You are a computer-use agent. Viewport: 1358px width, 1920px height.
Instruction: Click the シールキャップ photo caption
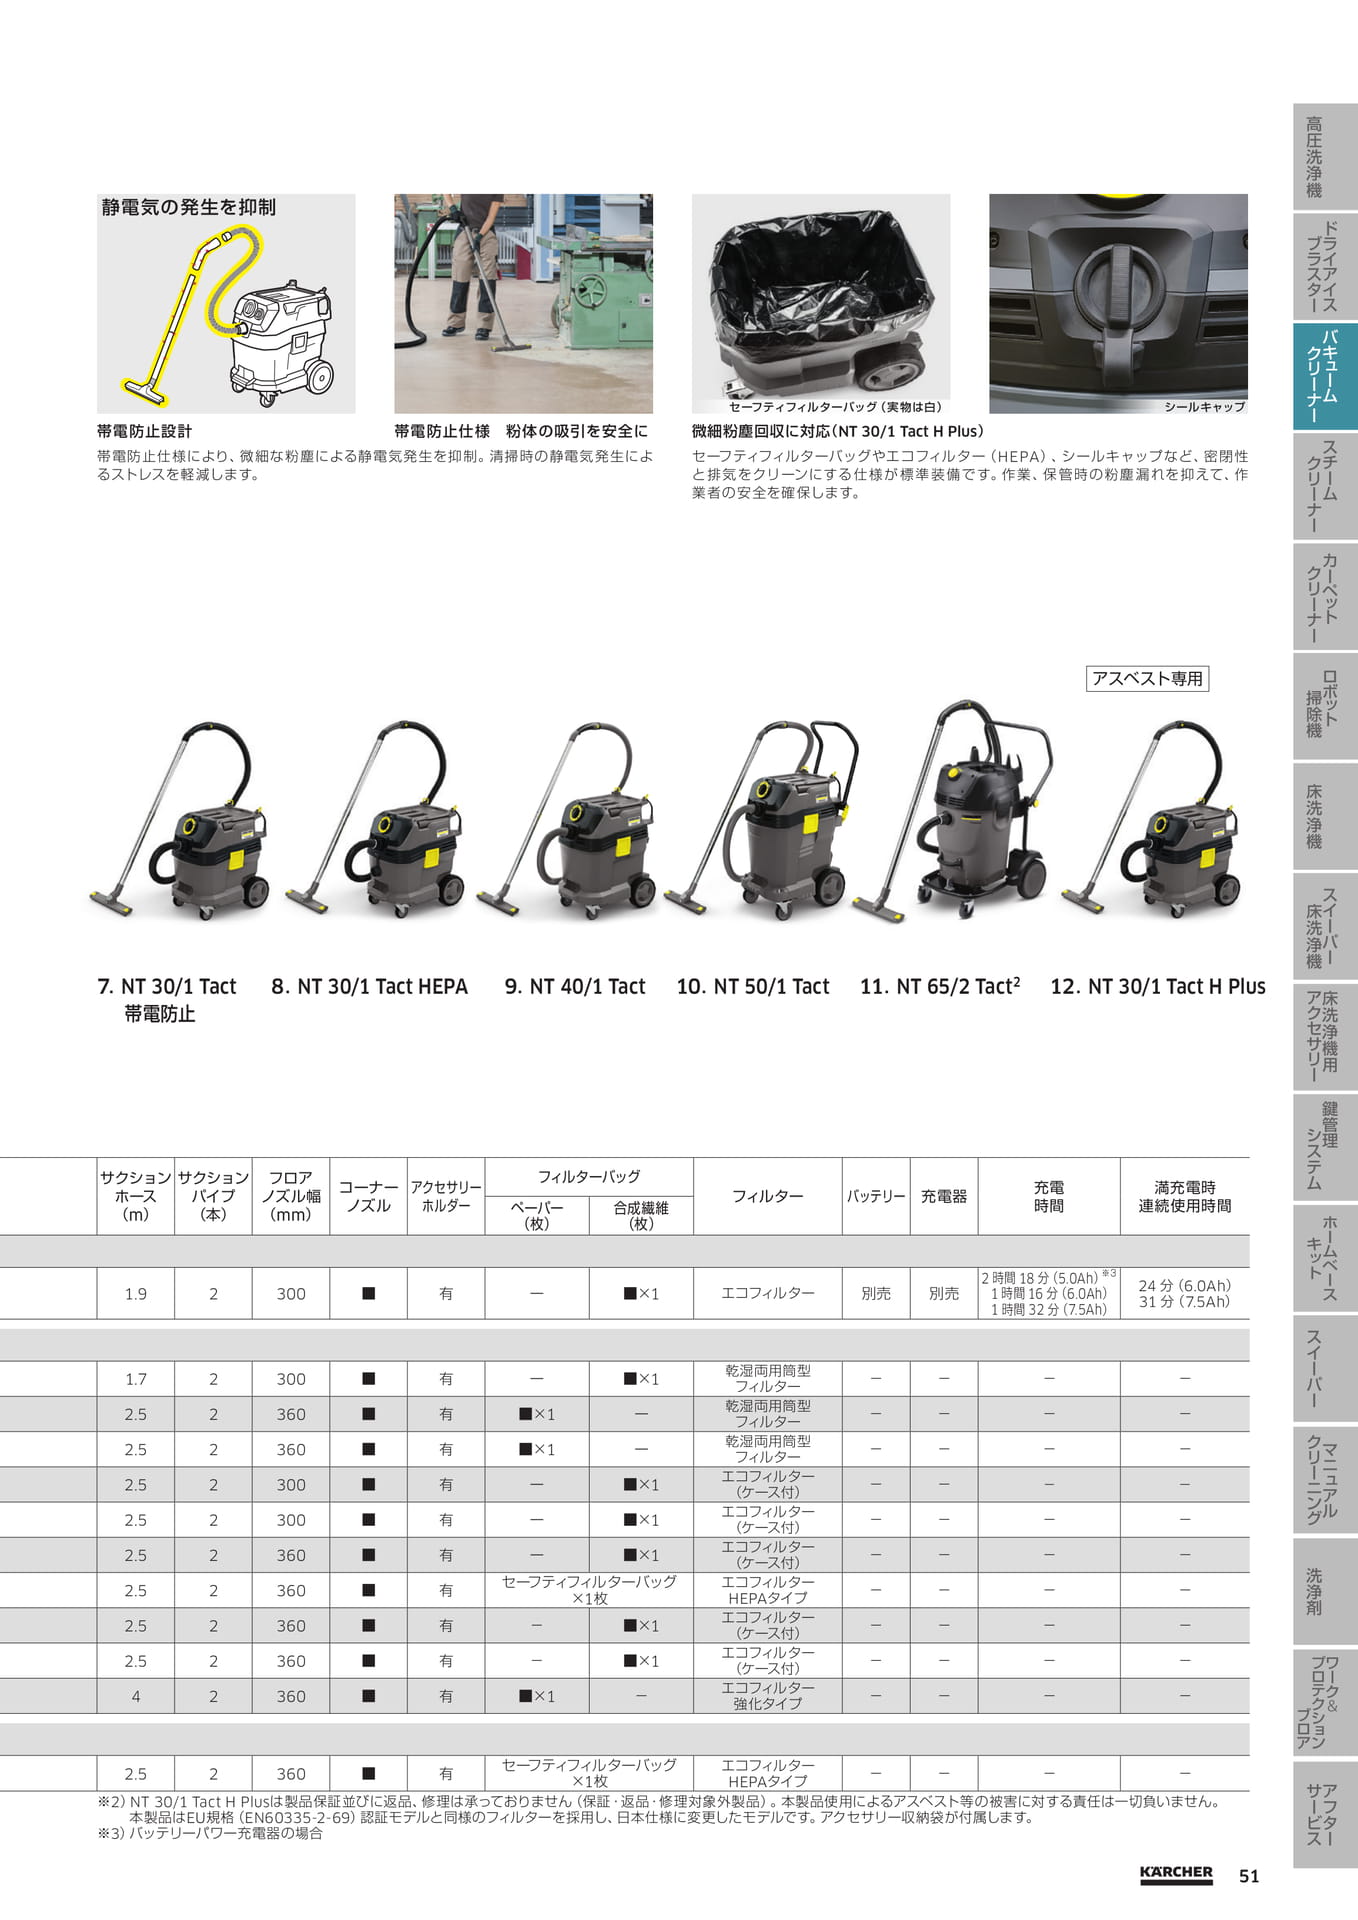click(1204, 406)
